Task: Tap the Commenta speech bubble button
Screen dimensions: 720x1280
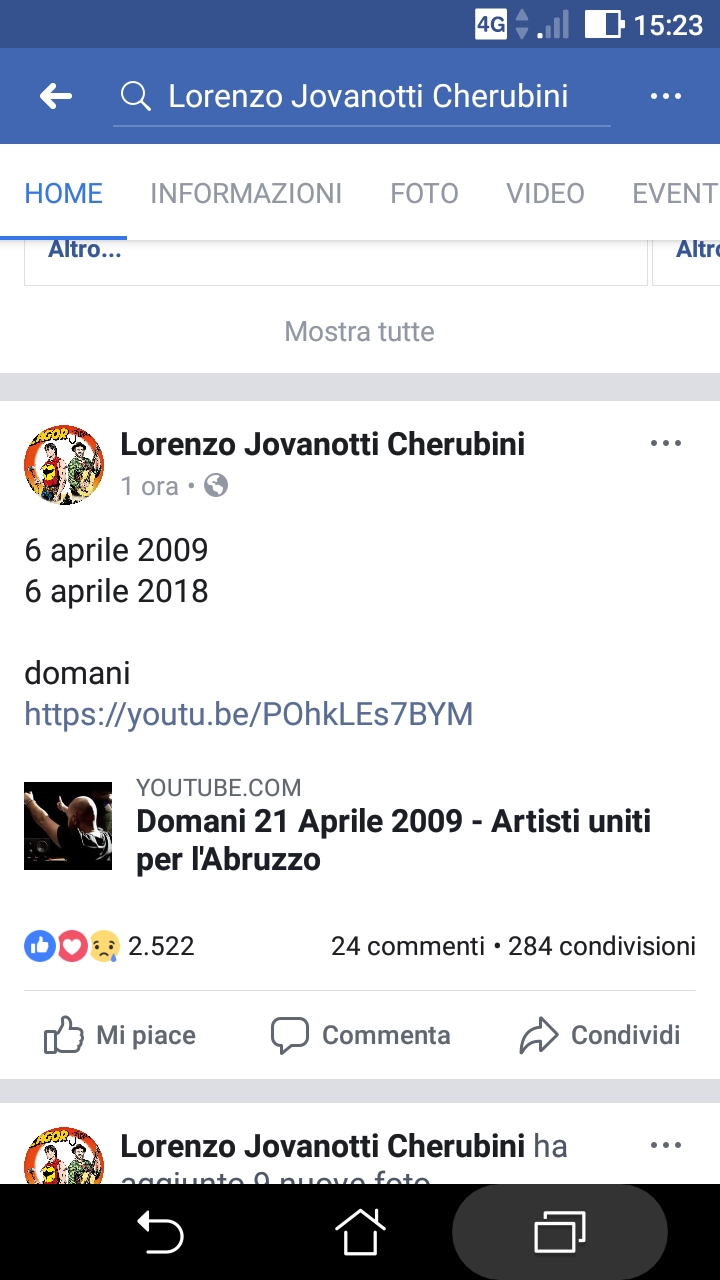Action: pos(360,1035)
